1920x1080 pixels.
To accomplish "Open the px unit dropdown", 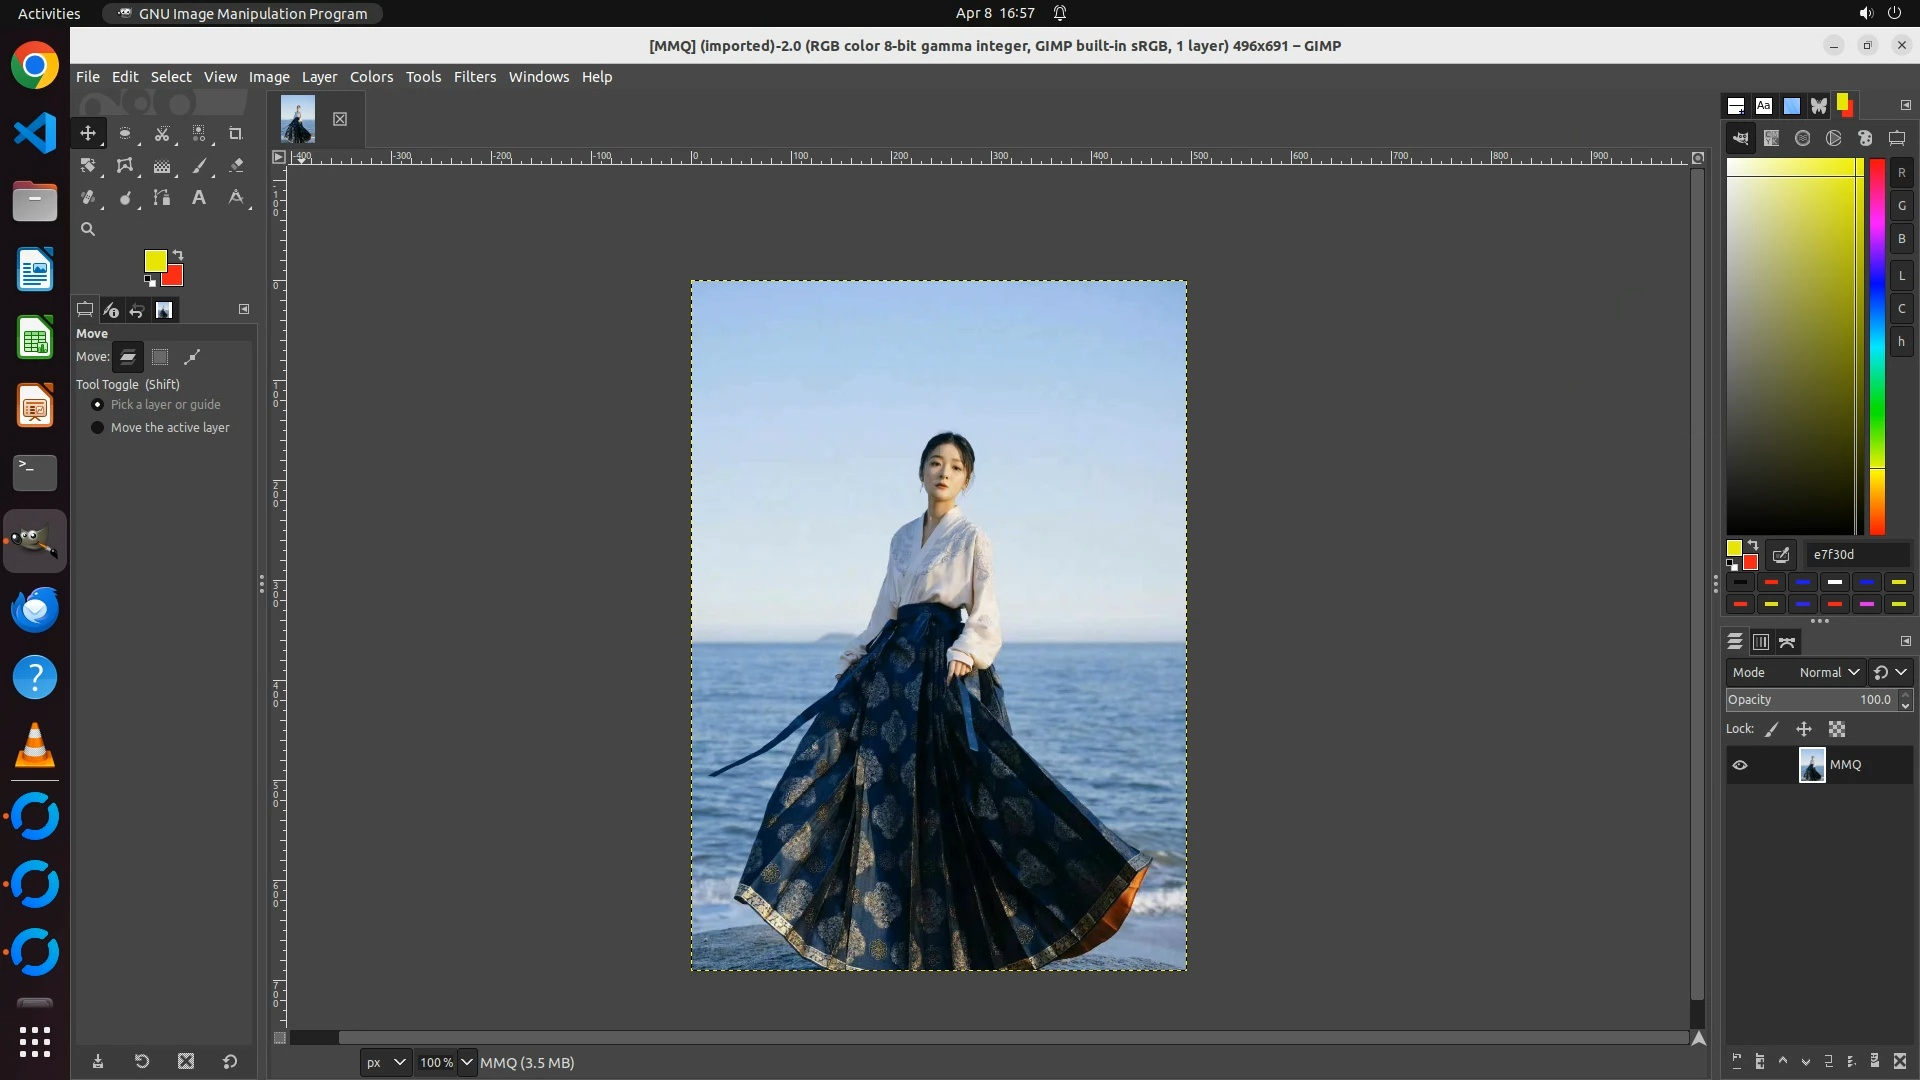I will click(385, 1062).
